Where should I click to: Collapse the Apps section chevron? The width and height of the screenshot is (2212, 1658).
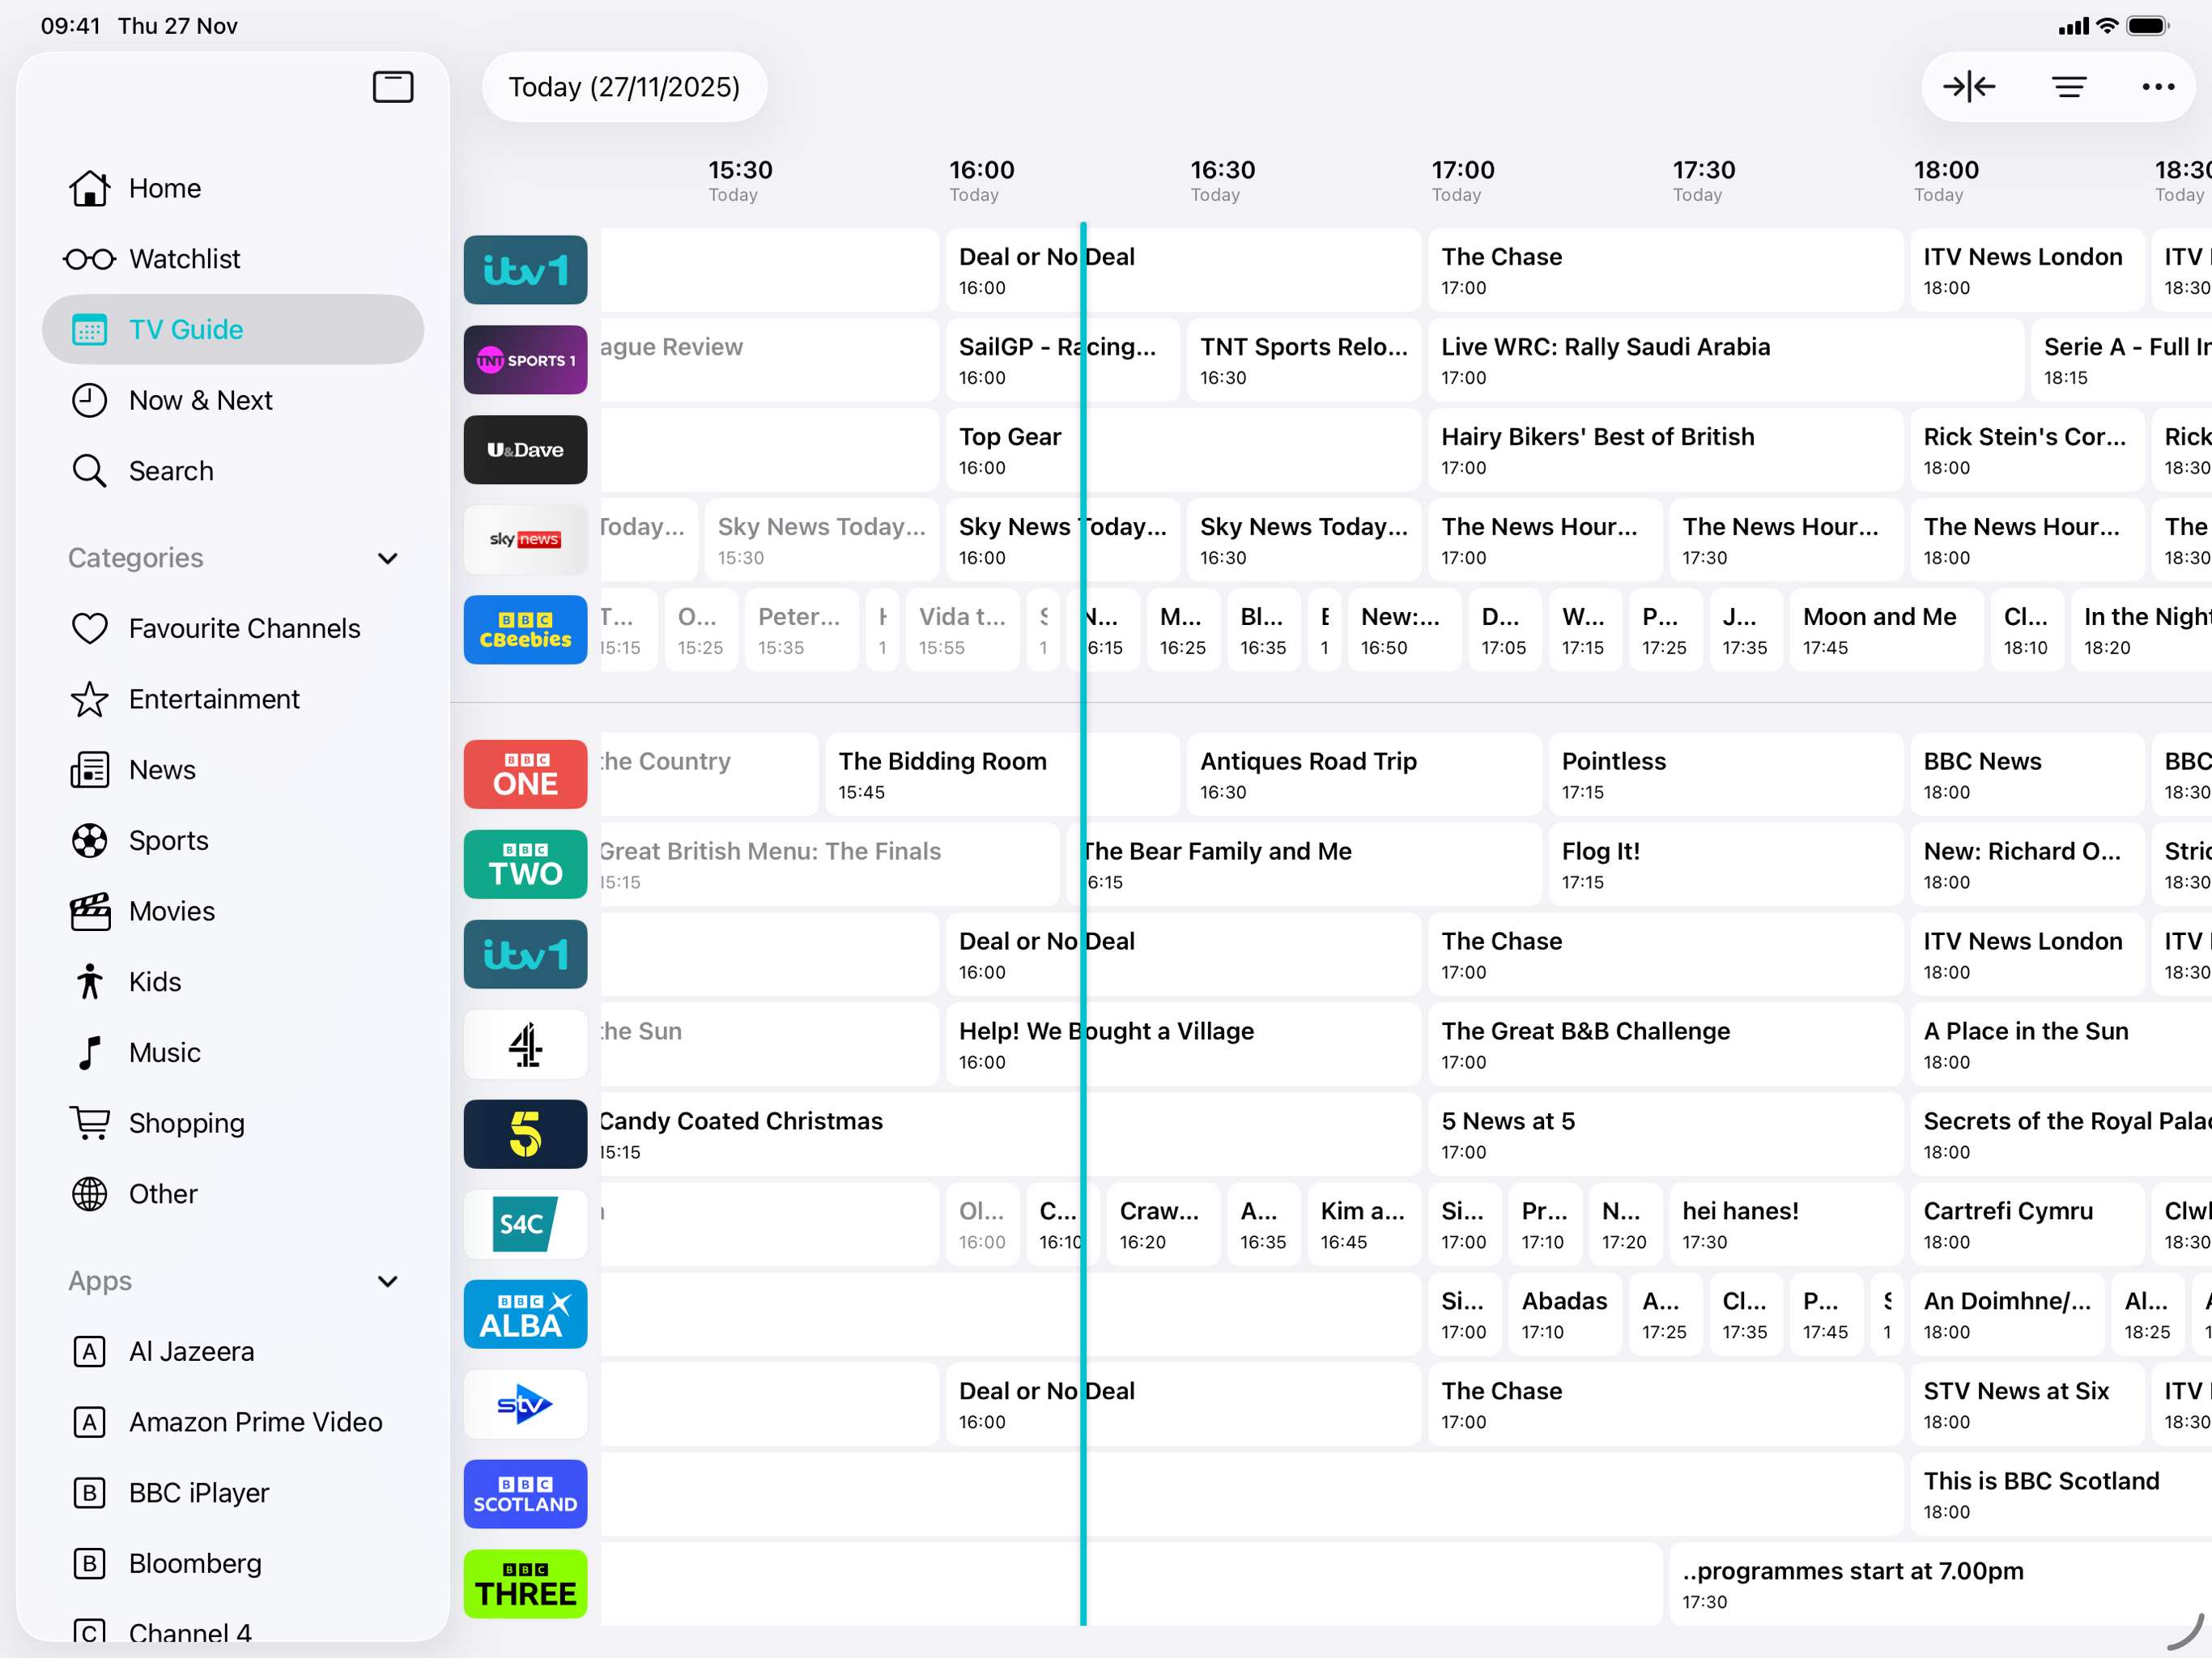click(x=388, y=1281)
